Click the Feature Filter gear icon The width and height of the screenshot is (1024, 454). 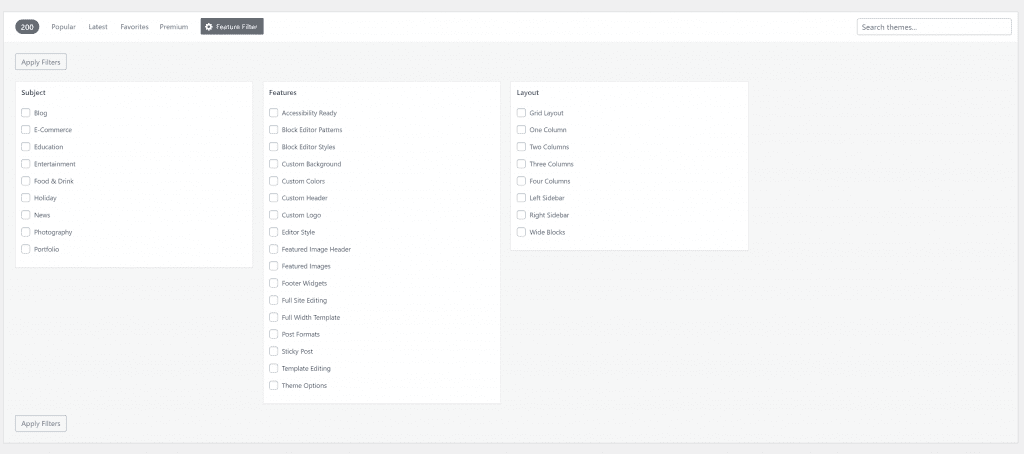(209, 27)
